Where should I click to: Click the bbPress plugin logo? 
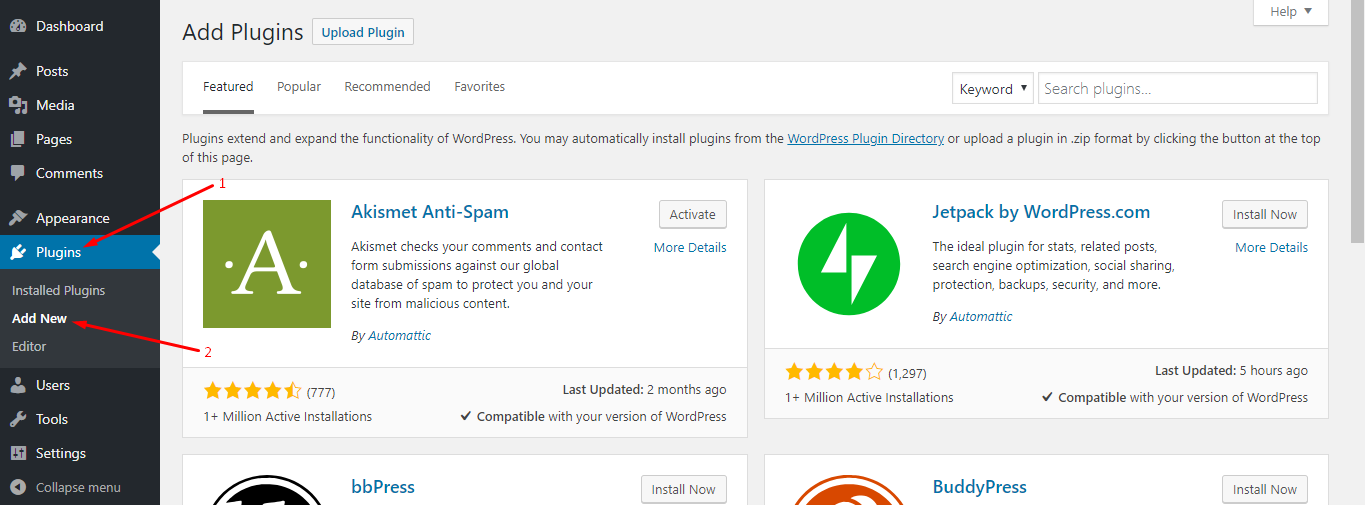267,490
